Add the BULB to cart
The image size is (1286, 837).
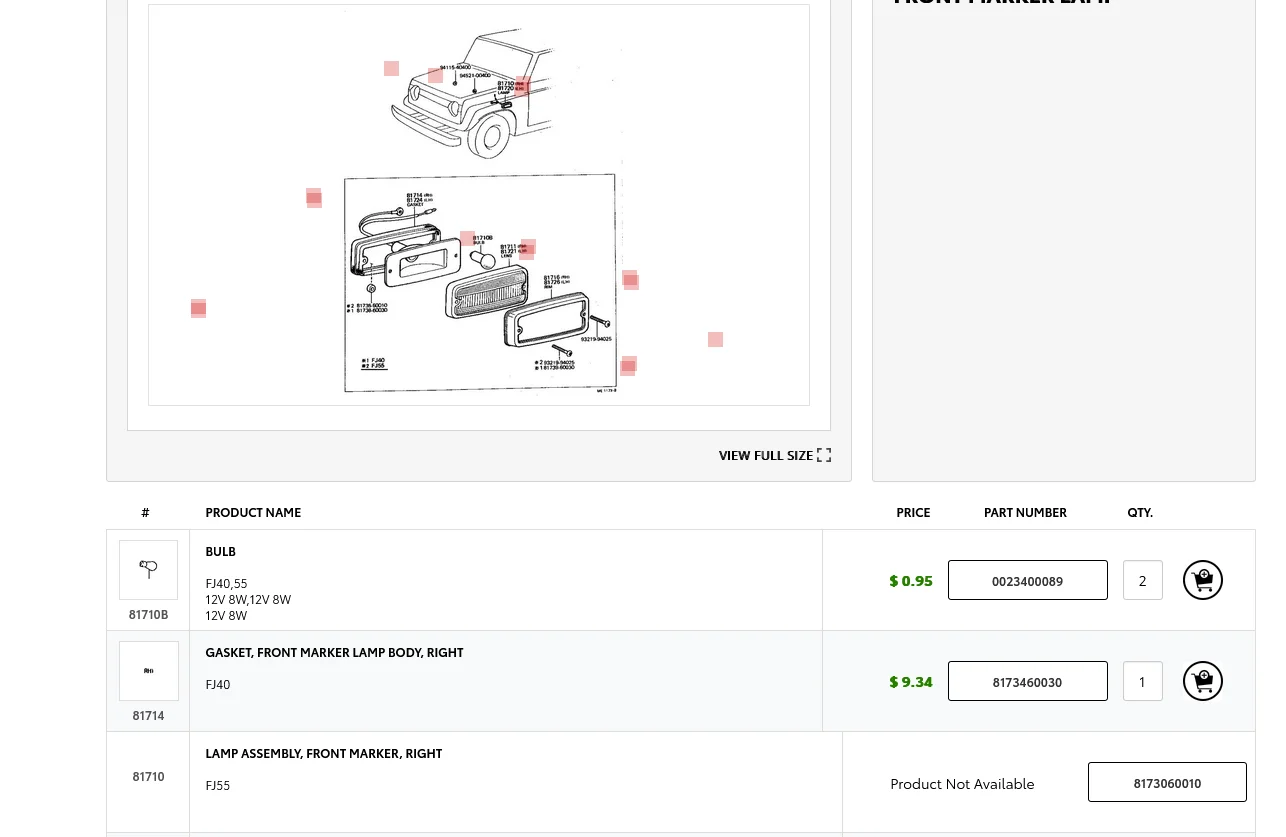(x=1202, y=580)
